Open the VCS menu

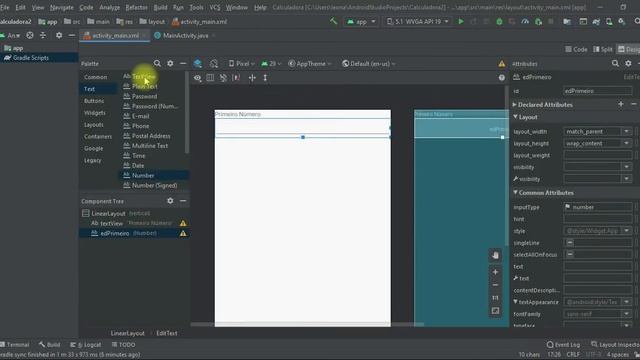point(214,7)
